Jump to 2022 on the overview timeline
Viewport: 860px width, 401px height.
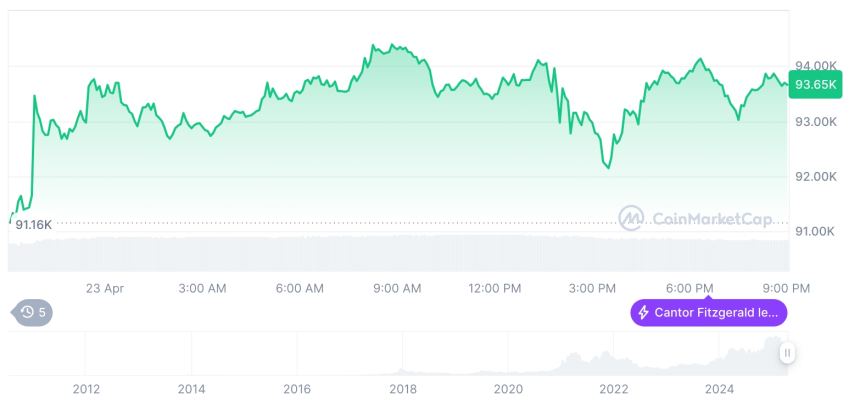pos(614,389)
